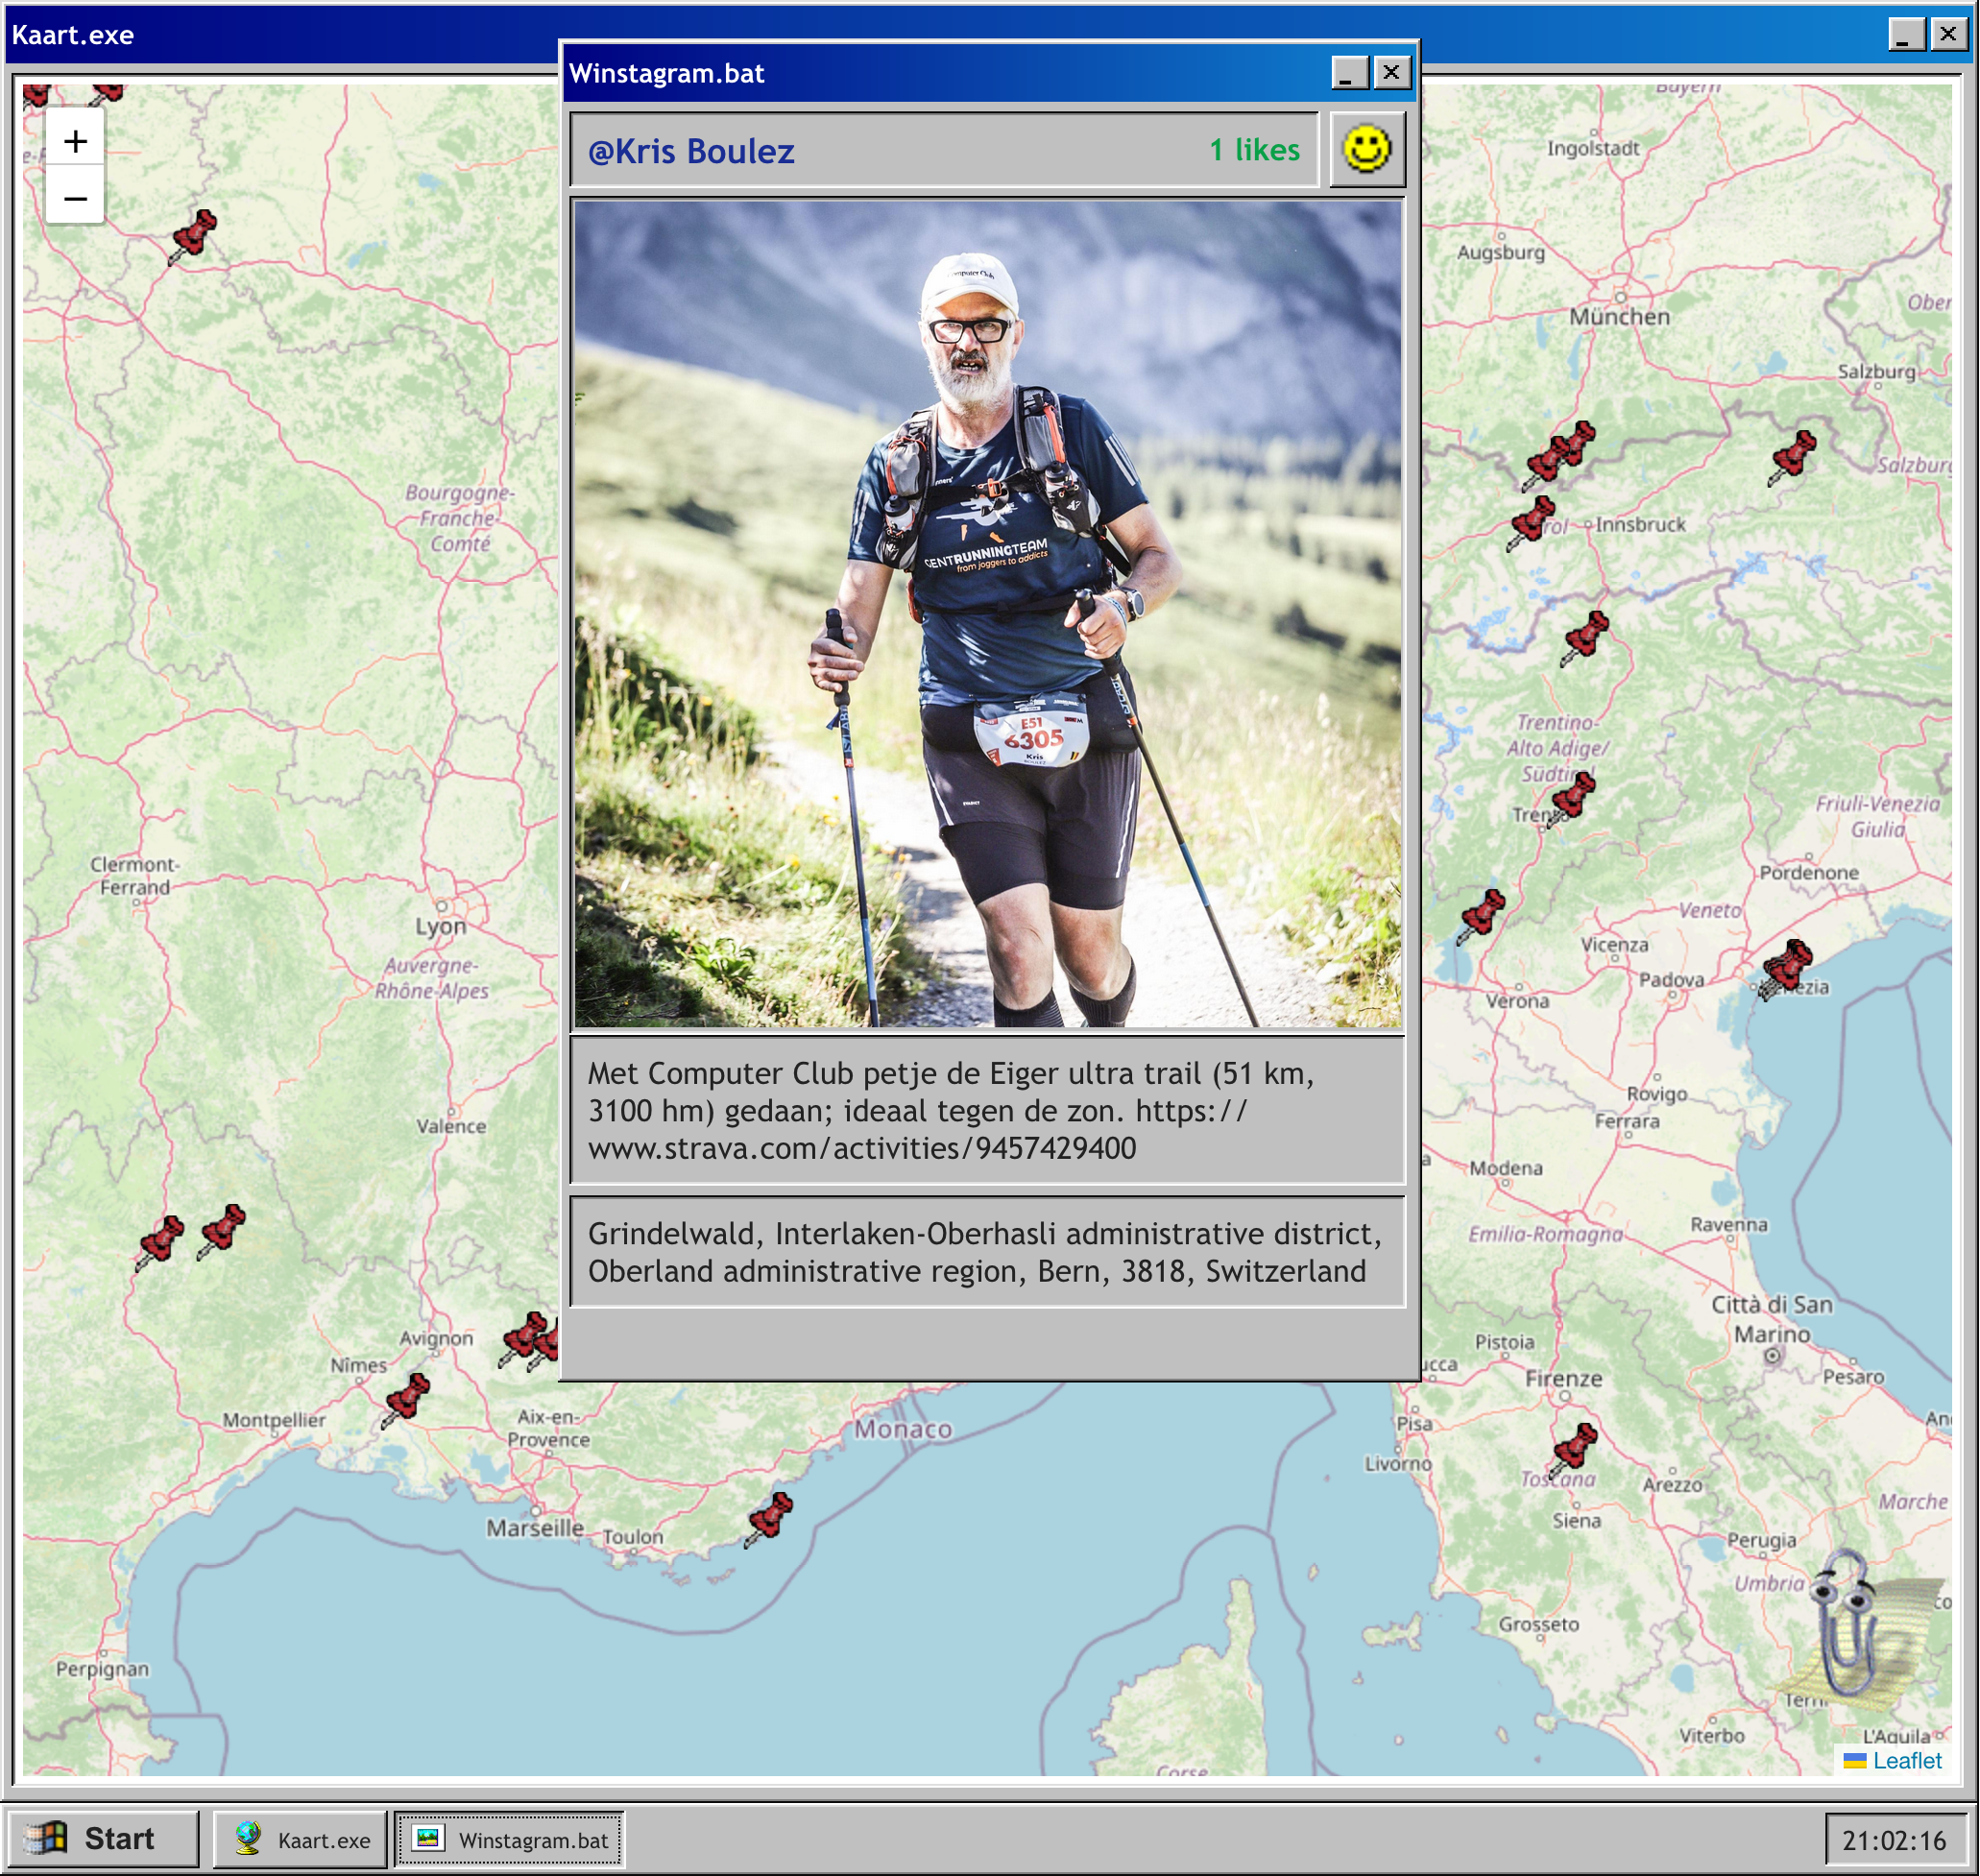Open the pushpin near Innsbruck

(x=1532, y=522)
